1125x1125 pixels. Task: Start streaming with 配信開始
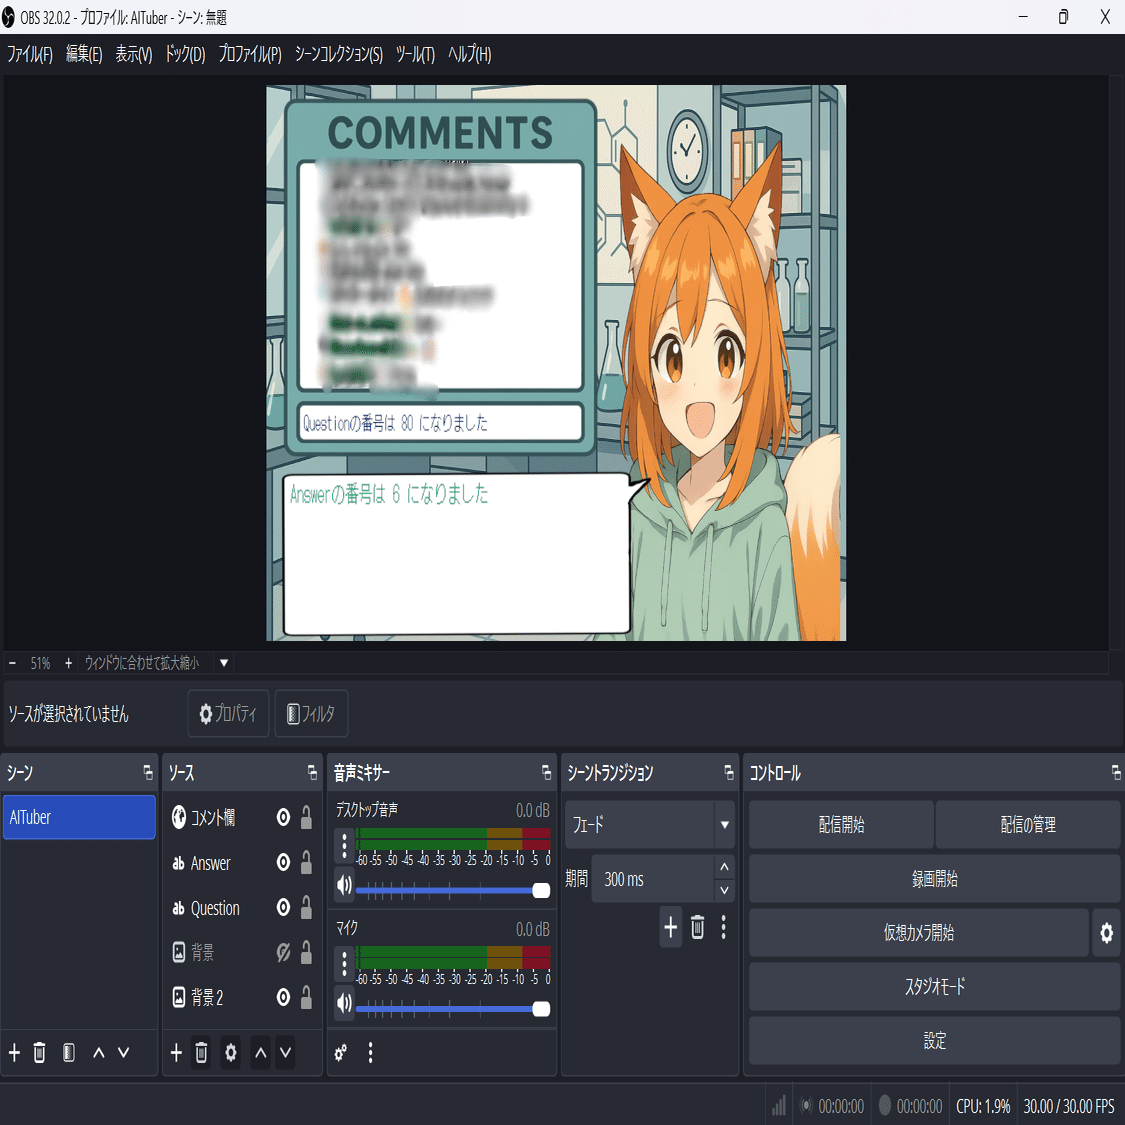click(x=840, y=824)
